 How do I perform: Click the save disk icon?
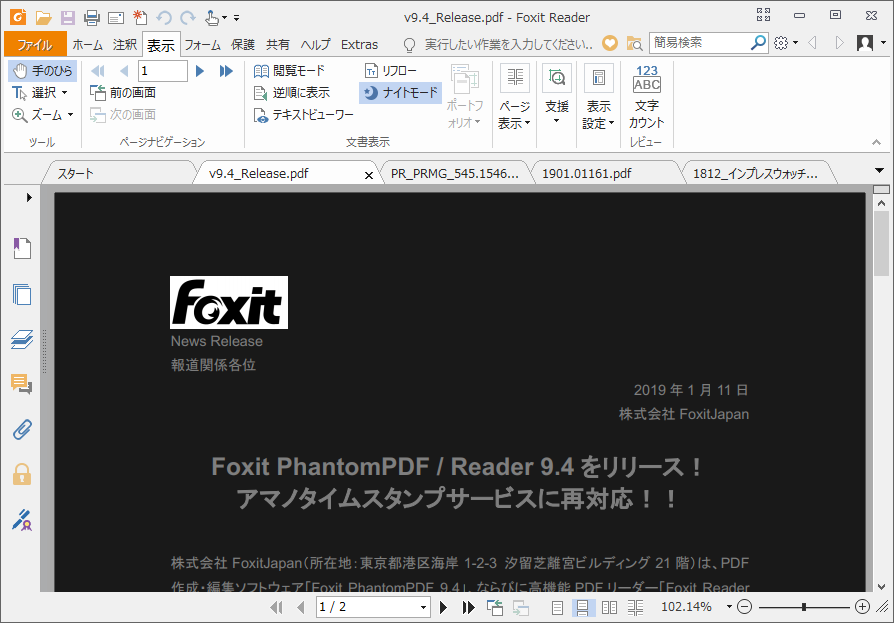click(x=68, y=18)
